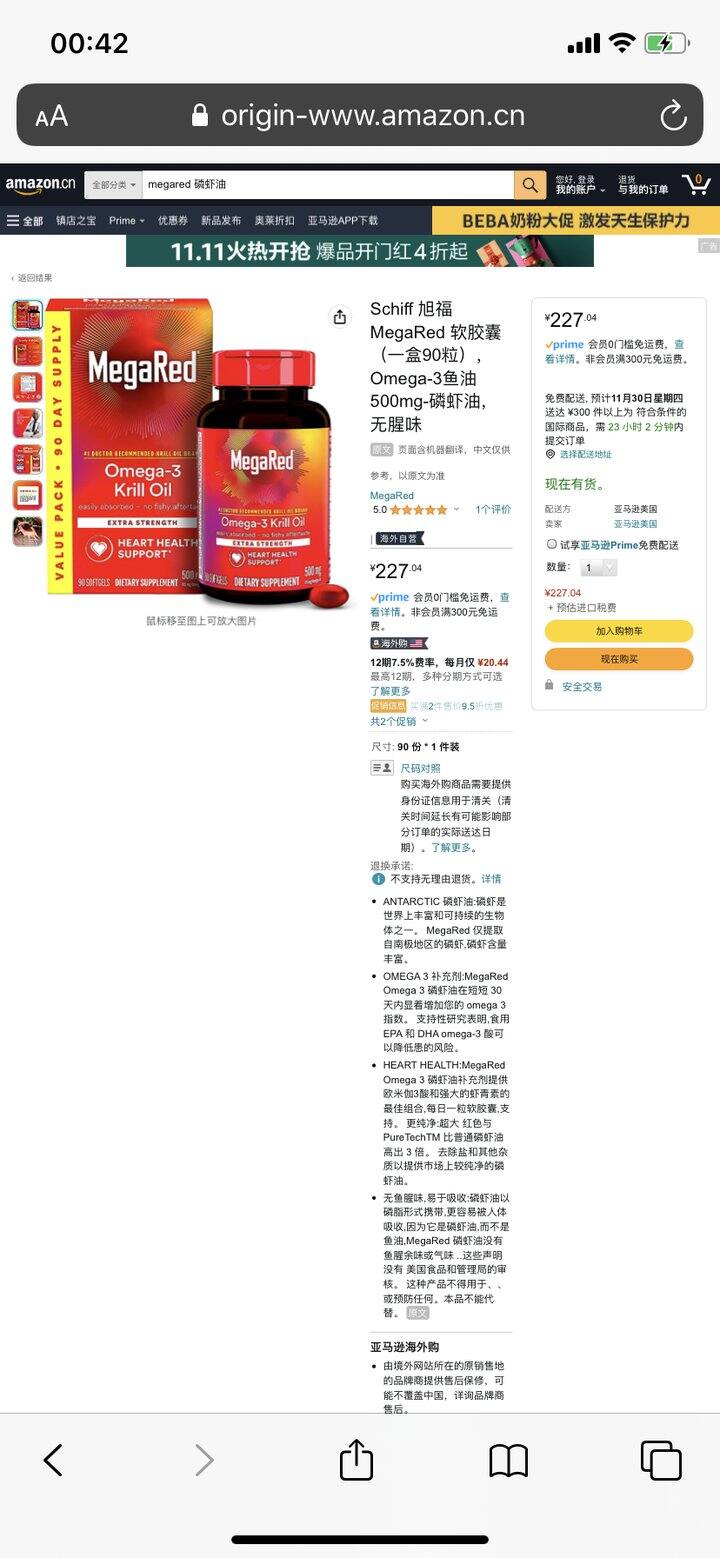Show Safari open tabs icon
This screenshot has width=720, height=1558.
pos(660,1460)
